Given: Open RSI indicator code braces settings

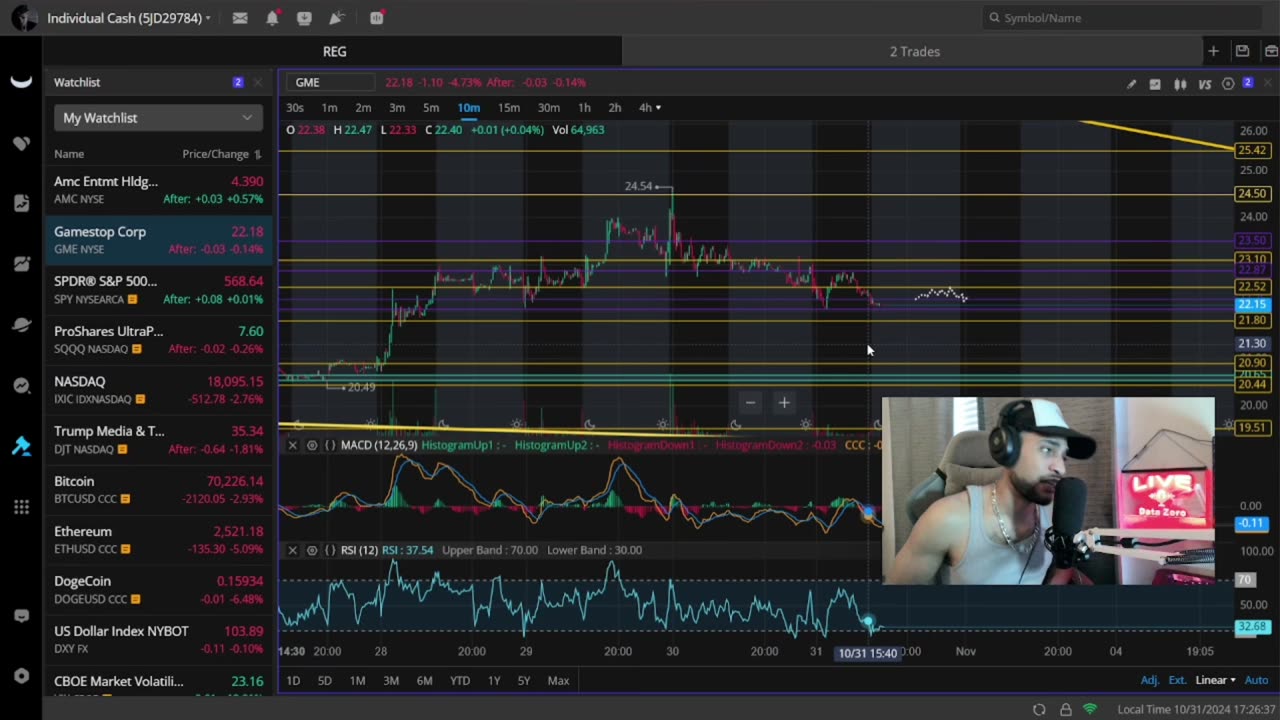Looking at the screenshot, I should 330,550.
